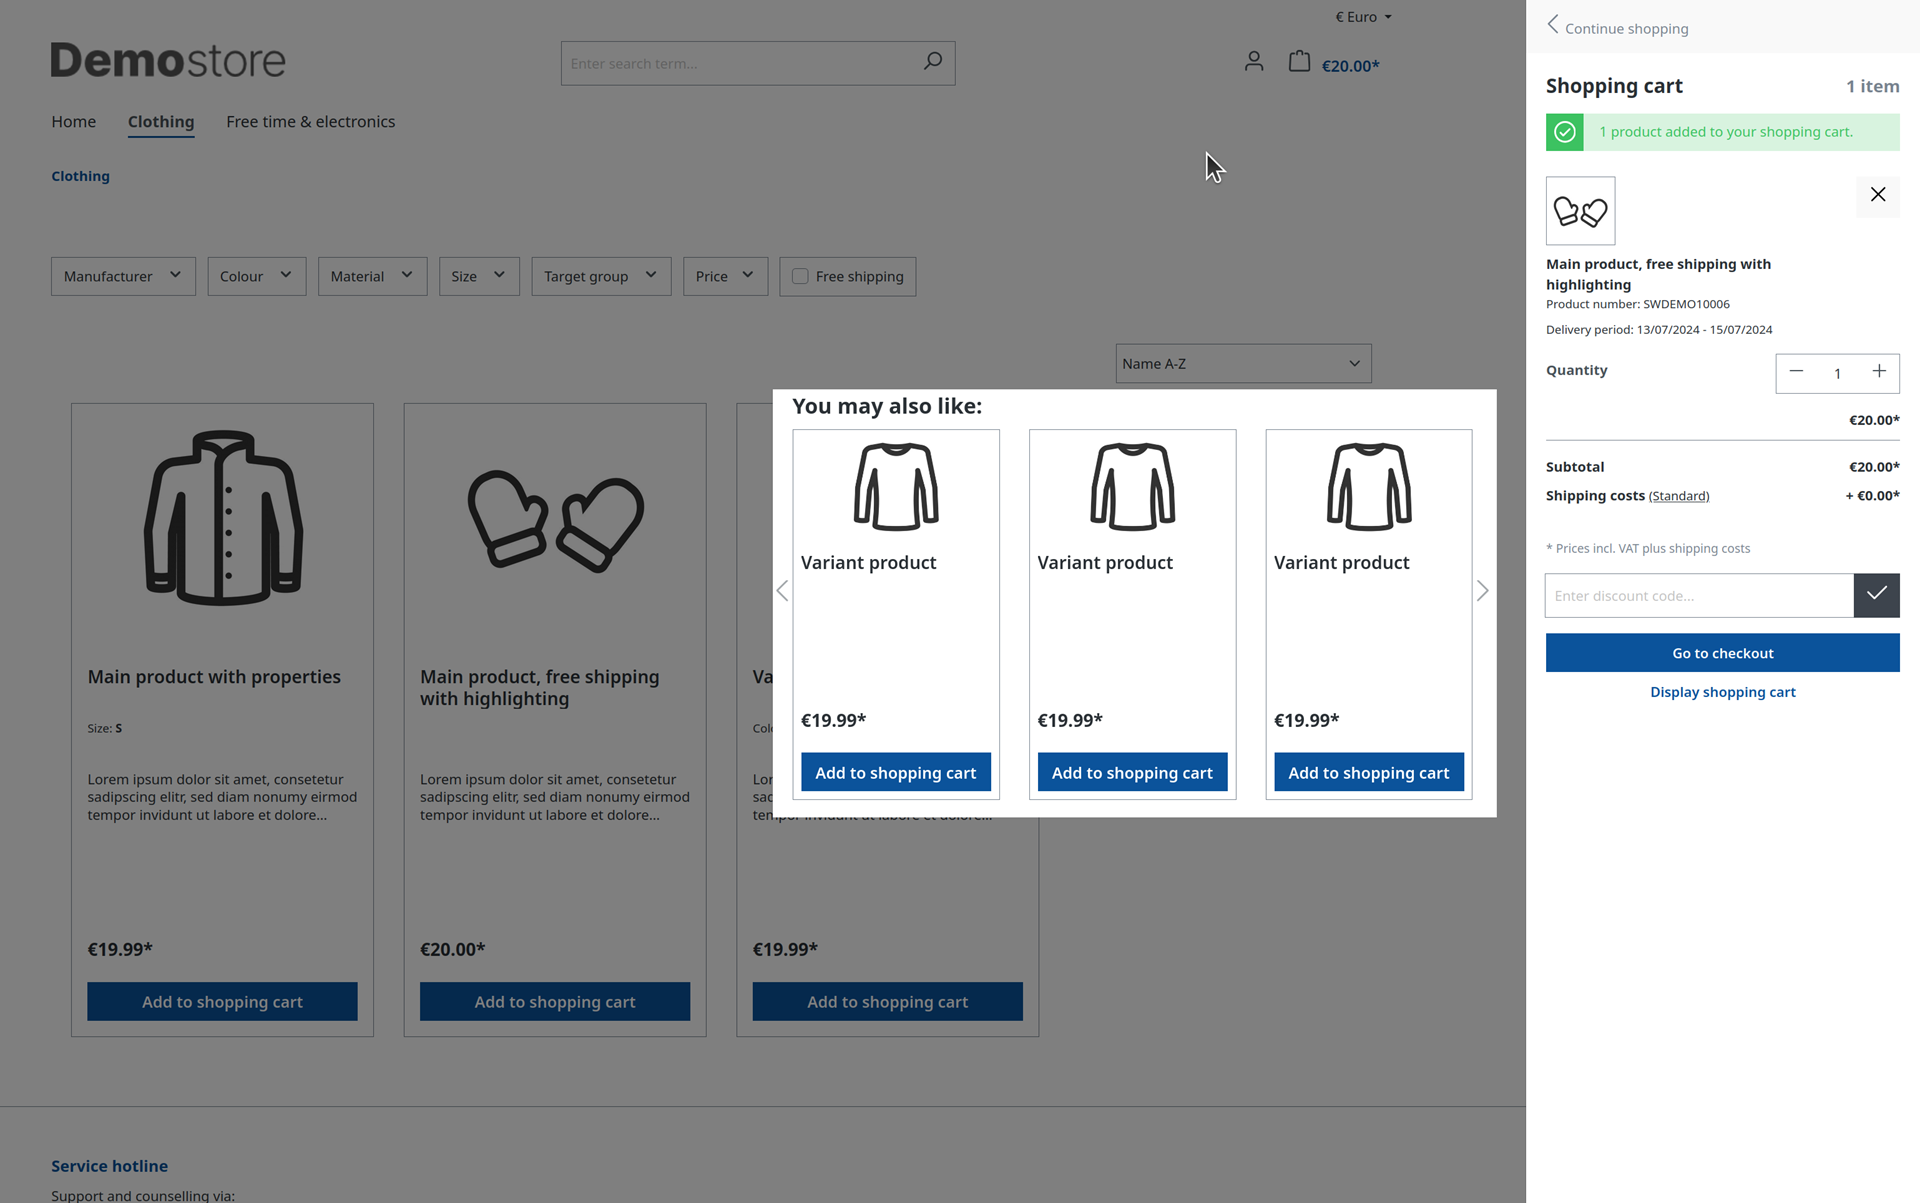Click the search magnifier icon
This screenshot has height=1203, width=1920.
932,61
